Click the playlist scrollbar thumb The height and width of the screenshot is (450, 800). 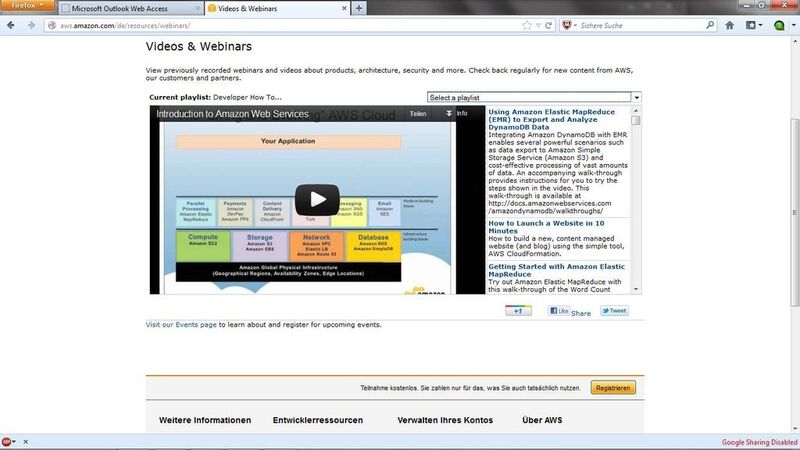pyautogui.click(x=635, y=120)
